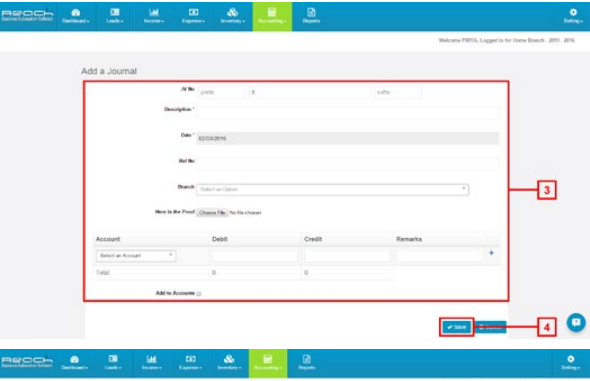Viewport: 590px width, 381px height.
Task: Add a journal row with the blue plus icon
Action: (491, 253)
